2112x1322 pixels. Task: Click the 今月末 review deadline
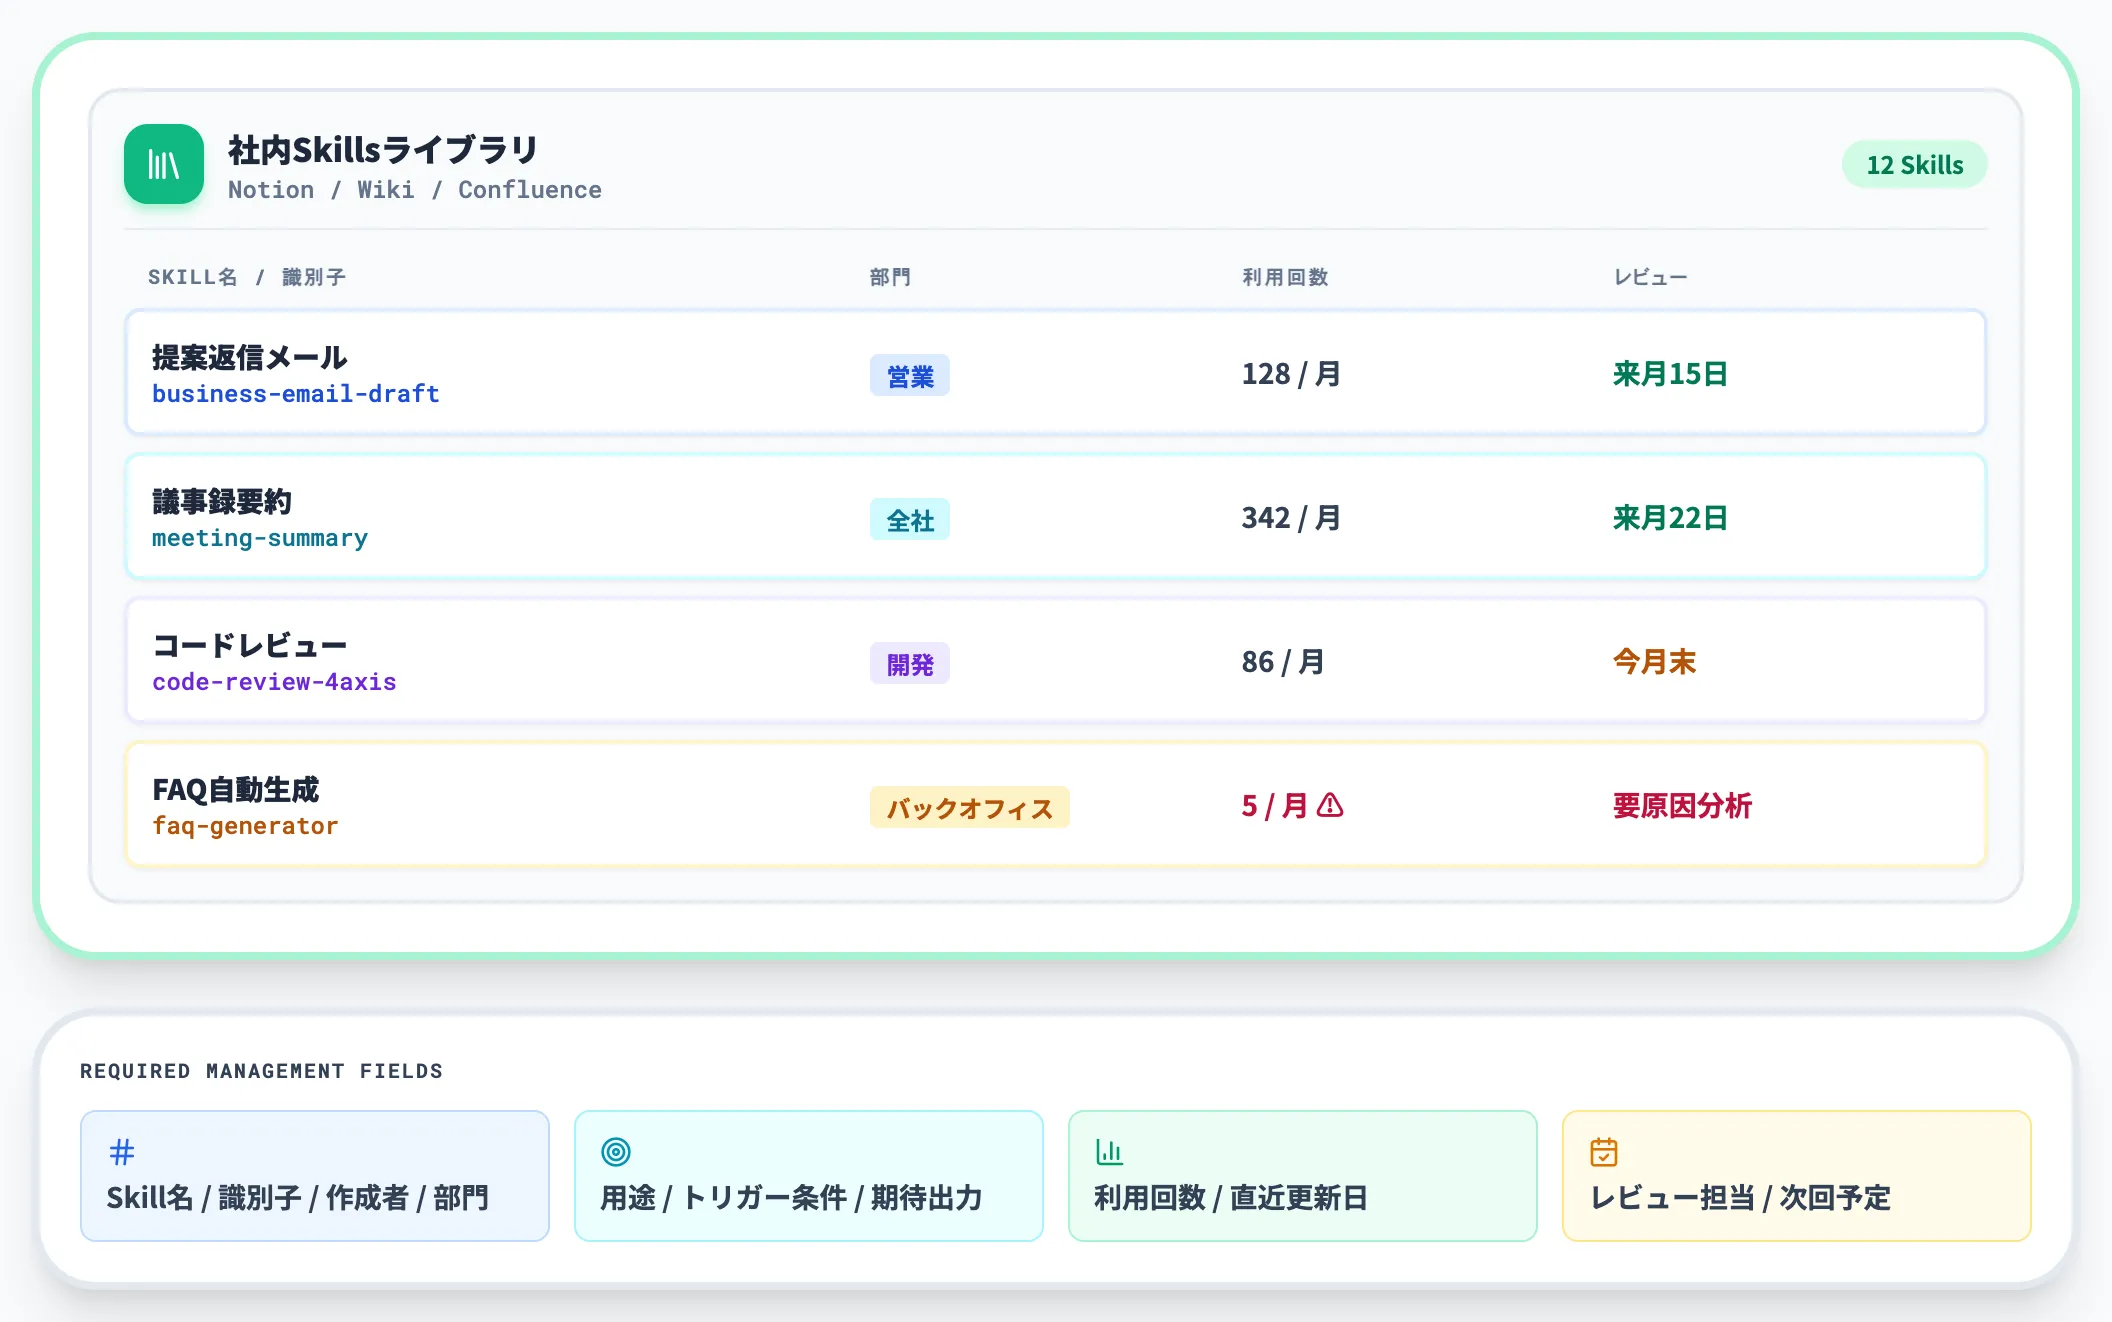(1655, 662)
